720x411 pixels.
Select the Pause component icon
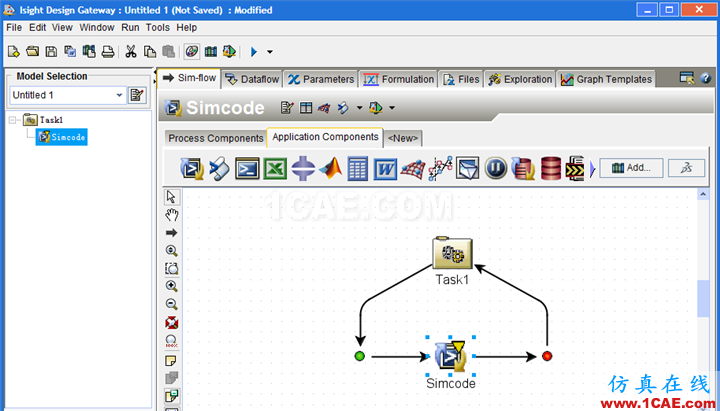[496, 169]
